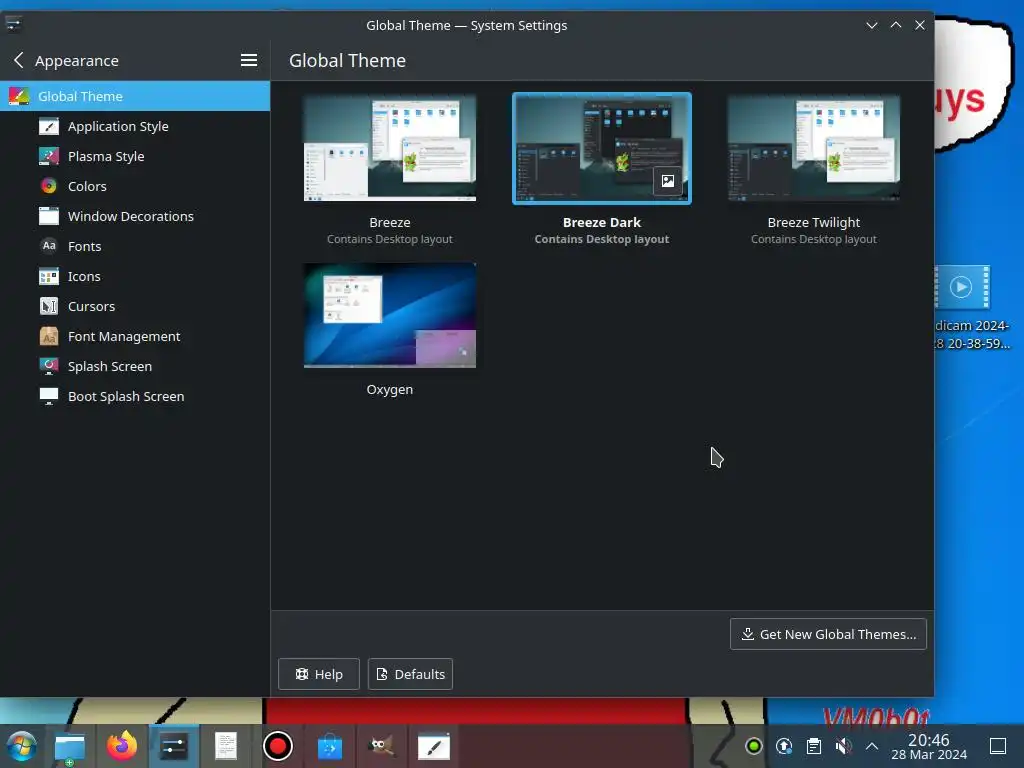Click the muted volume tray icon
Image resolution: width=1024 pixels, height=768 pixels.
843,746
